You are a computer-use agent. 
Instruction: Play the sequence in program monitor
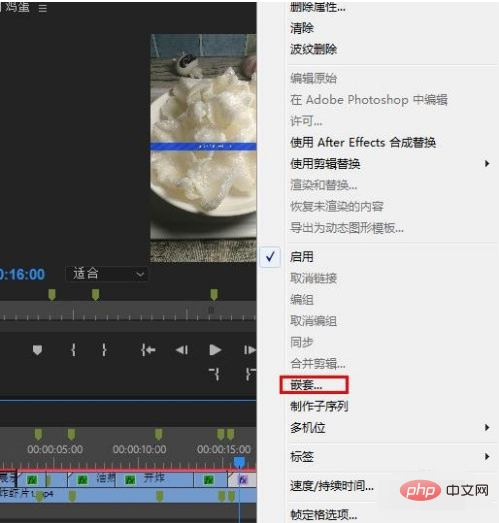coord(215,350)
